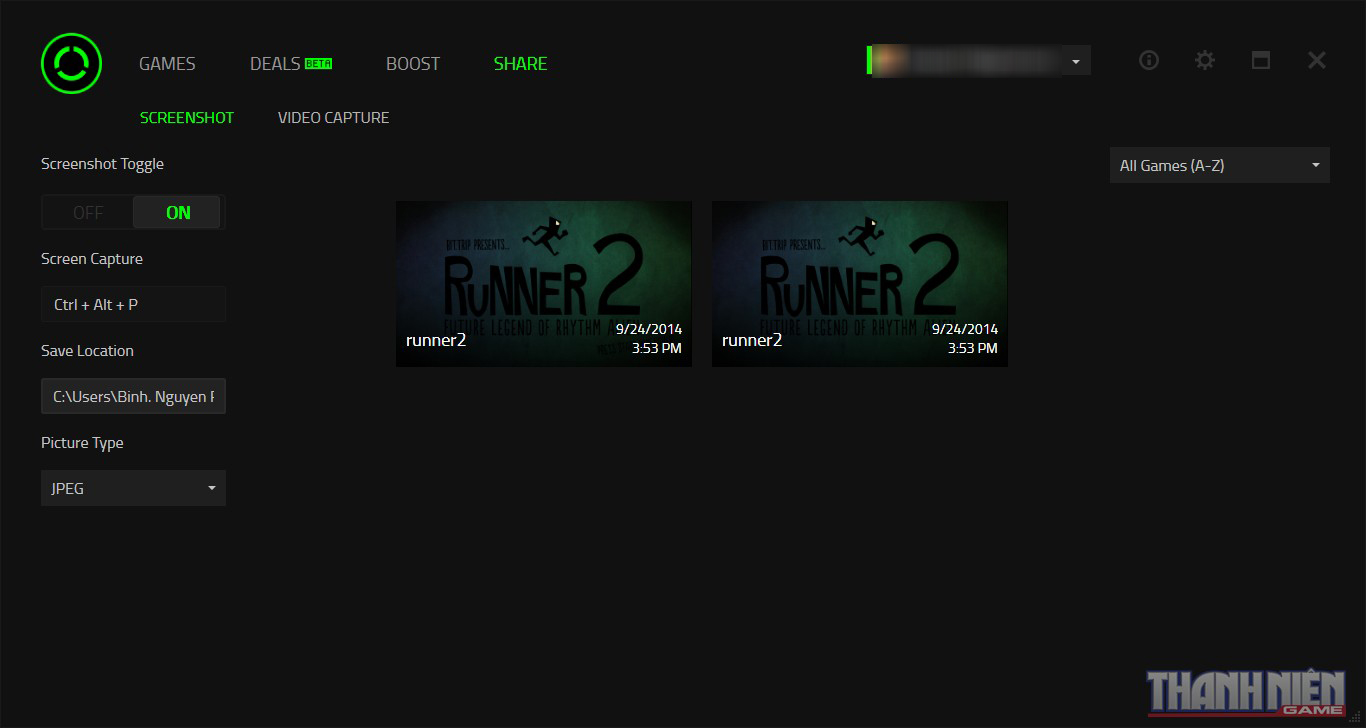
Task: Select the SHARE tab
Action: coord(520,63)
